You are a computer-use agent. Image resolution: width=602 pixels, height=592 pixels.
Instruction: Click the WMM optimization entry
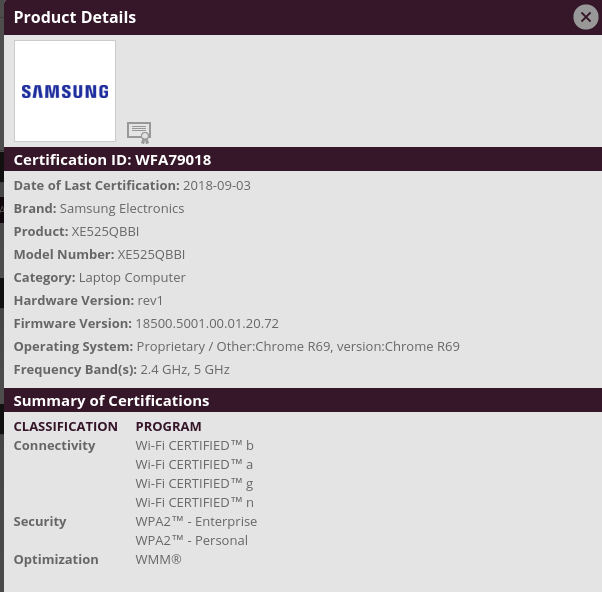pyautogui.click(x=158, y=560)
